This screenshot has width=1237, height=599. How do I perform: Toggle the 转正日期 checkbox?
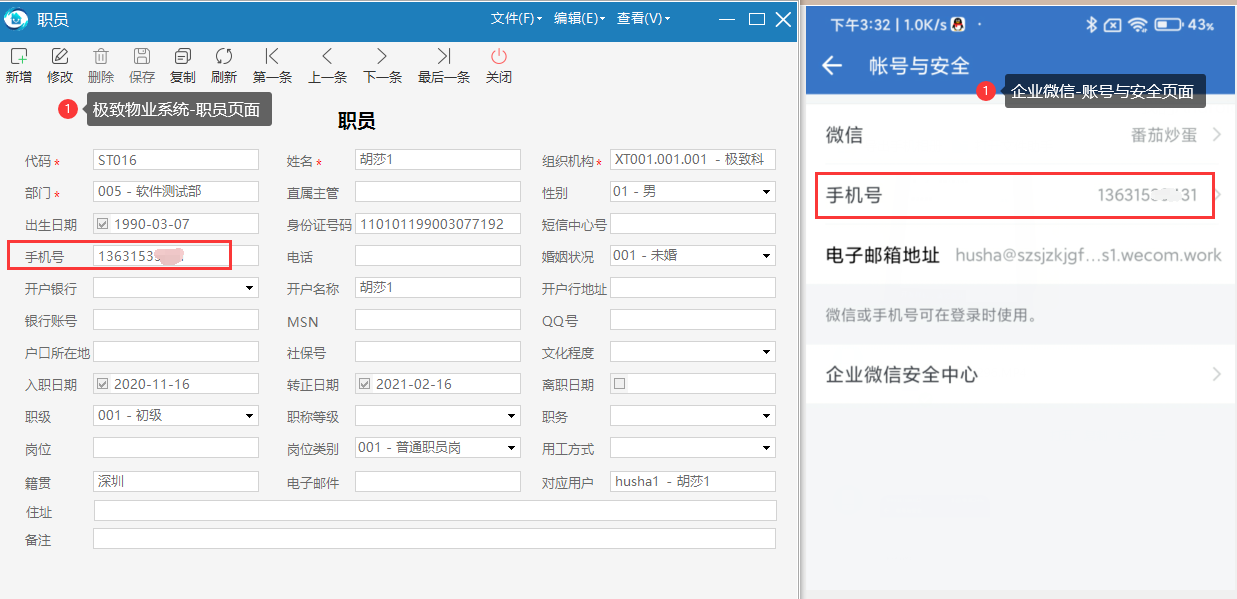tap(364, 384)
